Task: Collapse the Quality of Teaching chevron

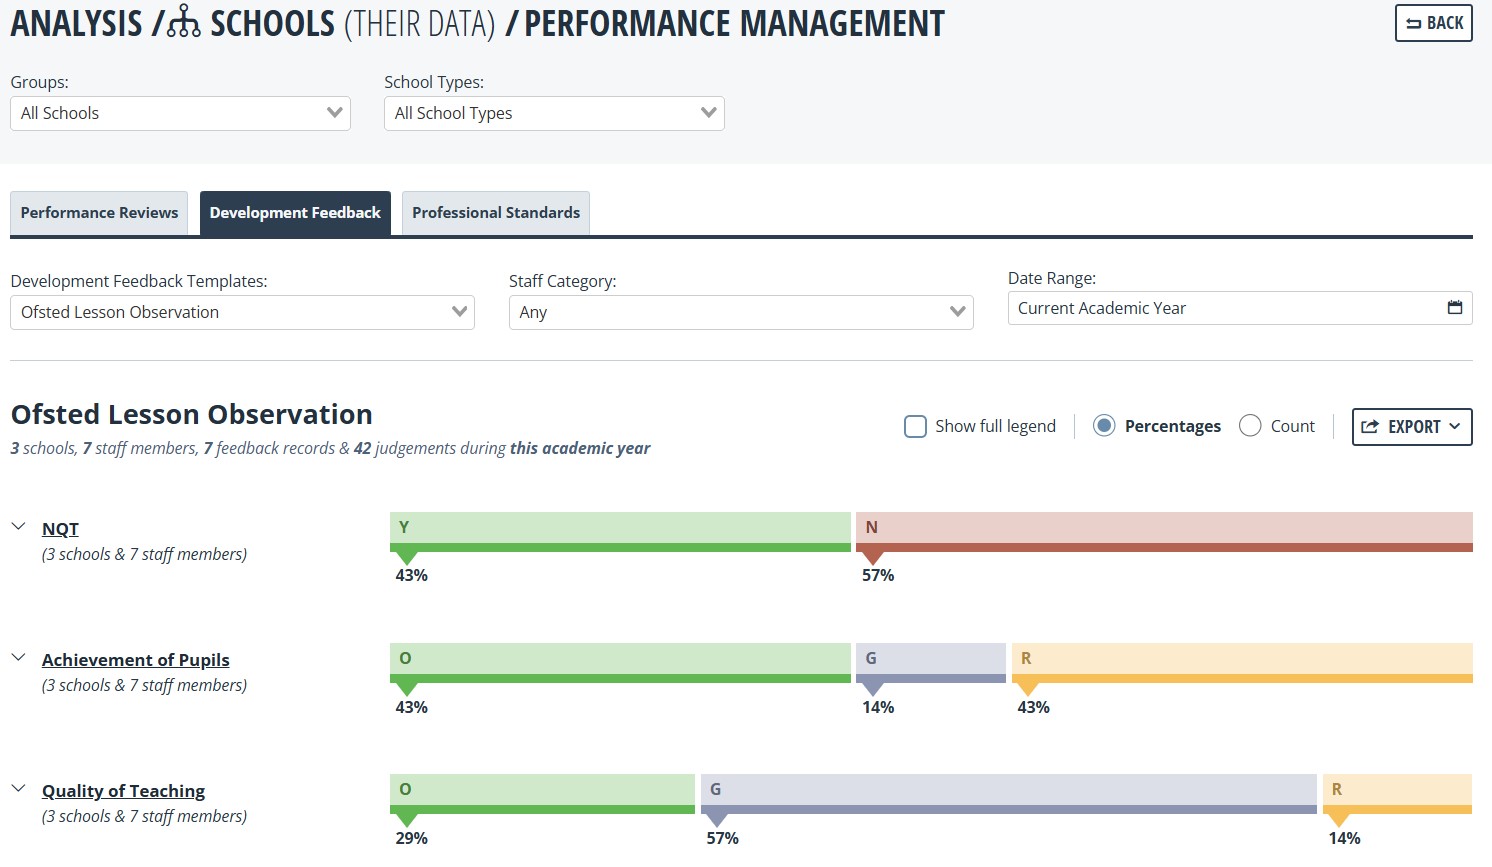Action: click(x=18, y=788)
